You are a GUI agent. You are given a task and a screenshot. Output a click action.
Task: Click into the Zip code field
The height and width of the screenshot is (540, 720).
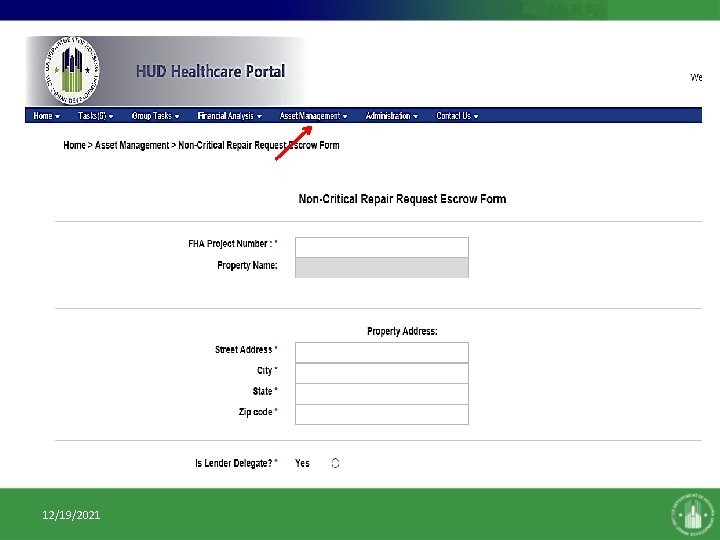tap(382, 414)
